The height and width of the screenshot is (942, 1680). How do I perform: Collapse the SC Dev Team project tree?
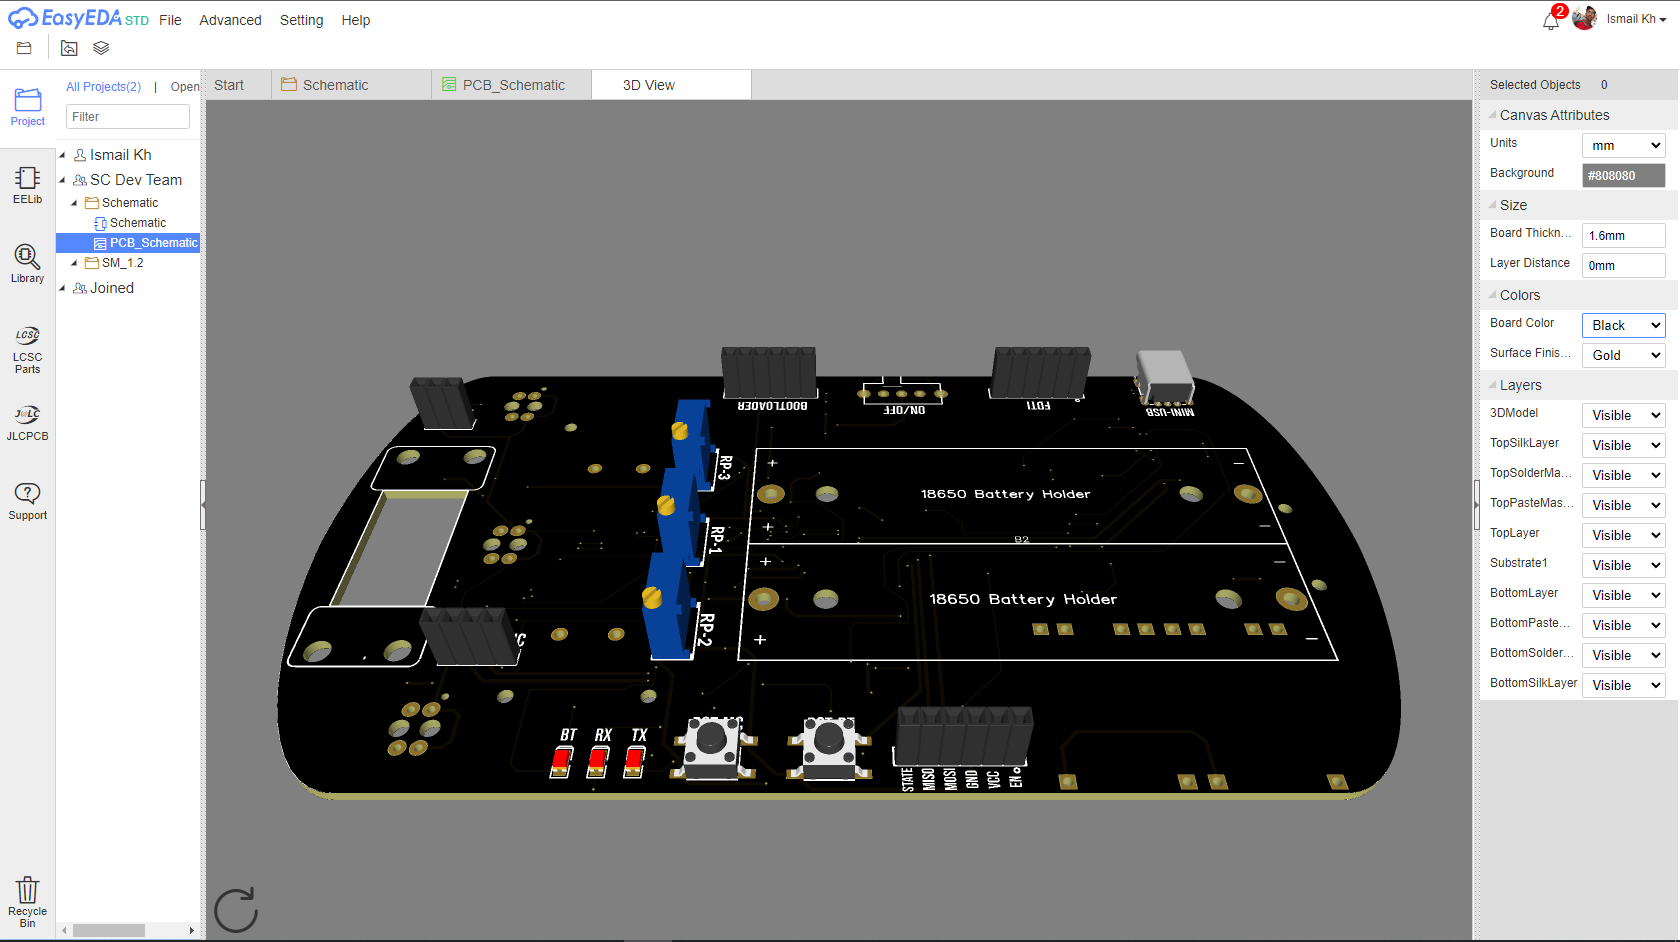click(62, 179)
